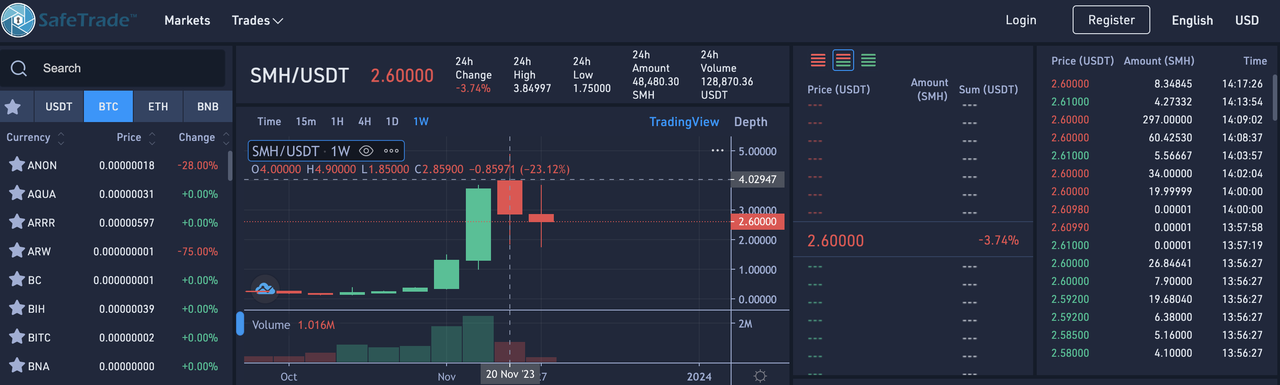
Task: Open chart settings gear icon
Action: click(x=760, y=375)
